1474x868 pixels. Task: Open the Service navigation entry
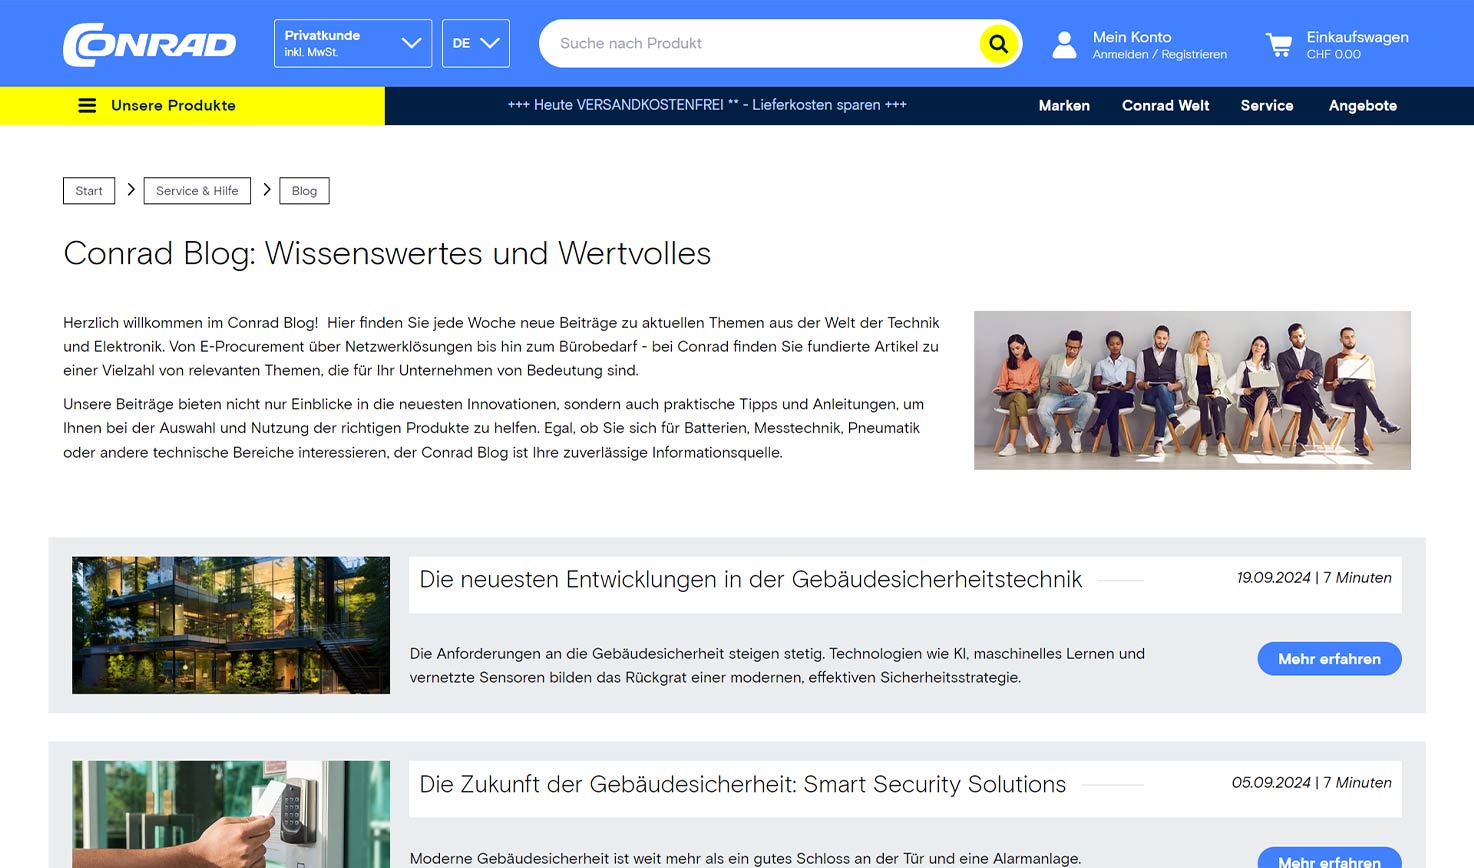tap(1266, 105)
